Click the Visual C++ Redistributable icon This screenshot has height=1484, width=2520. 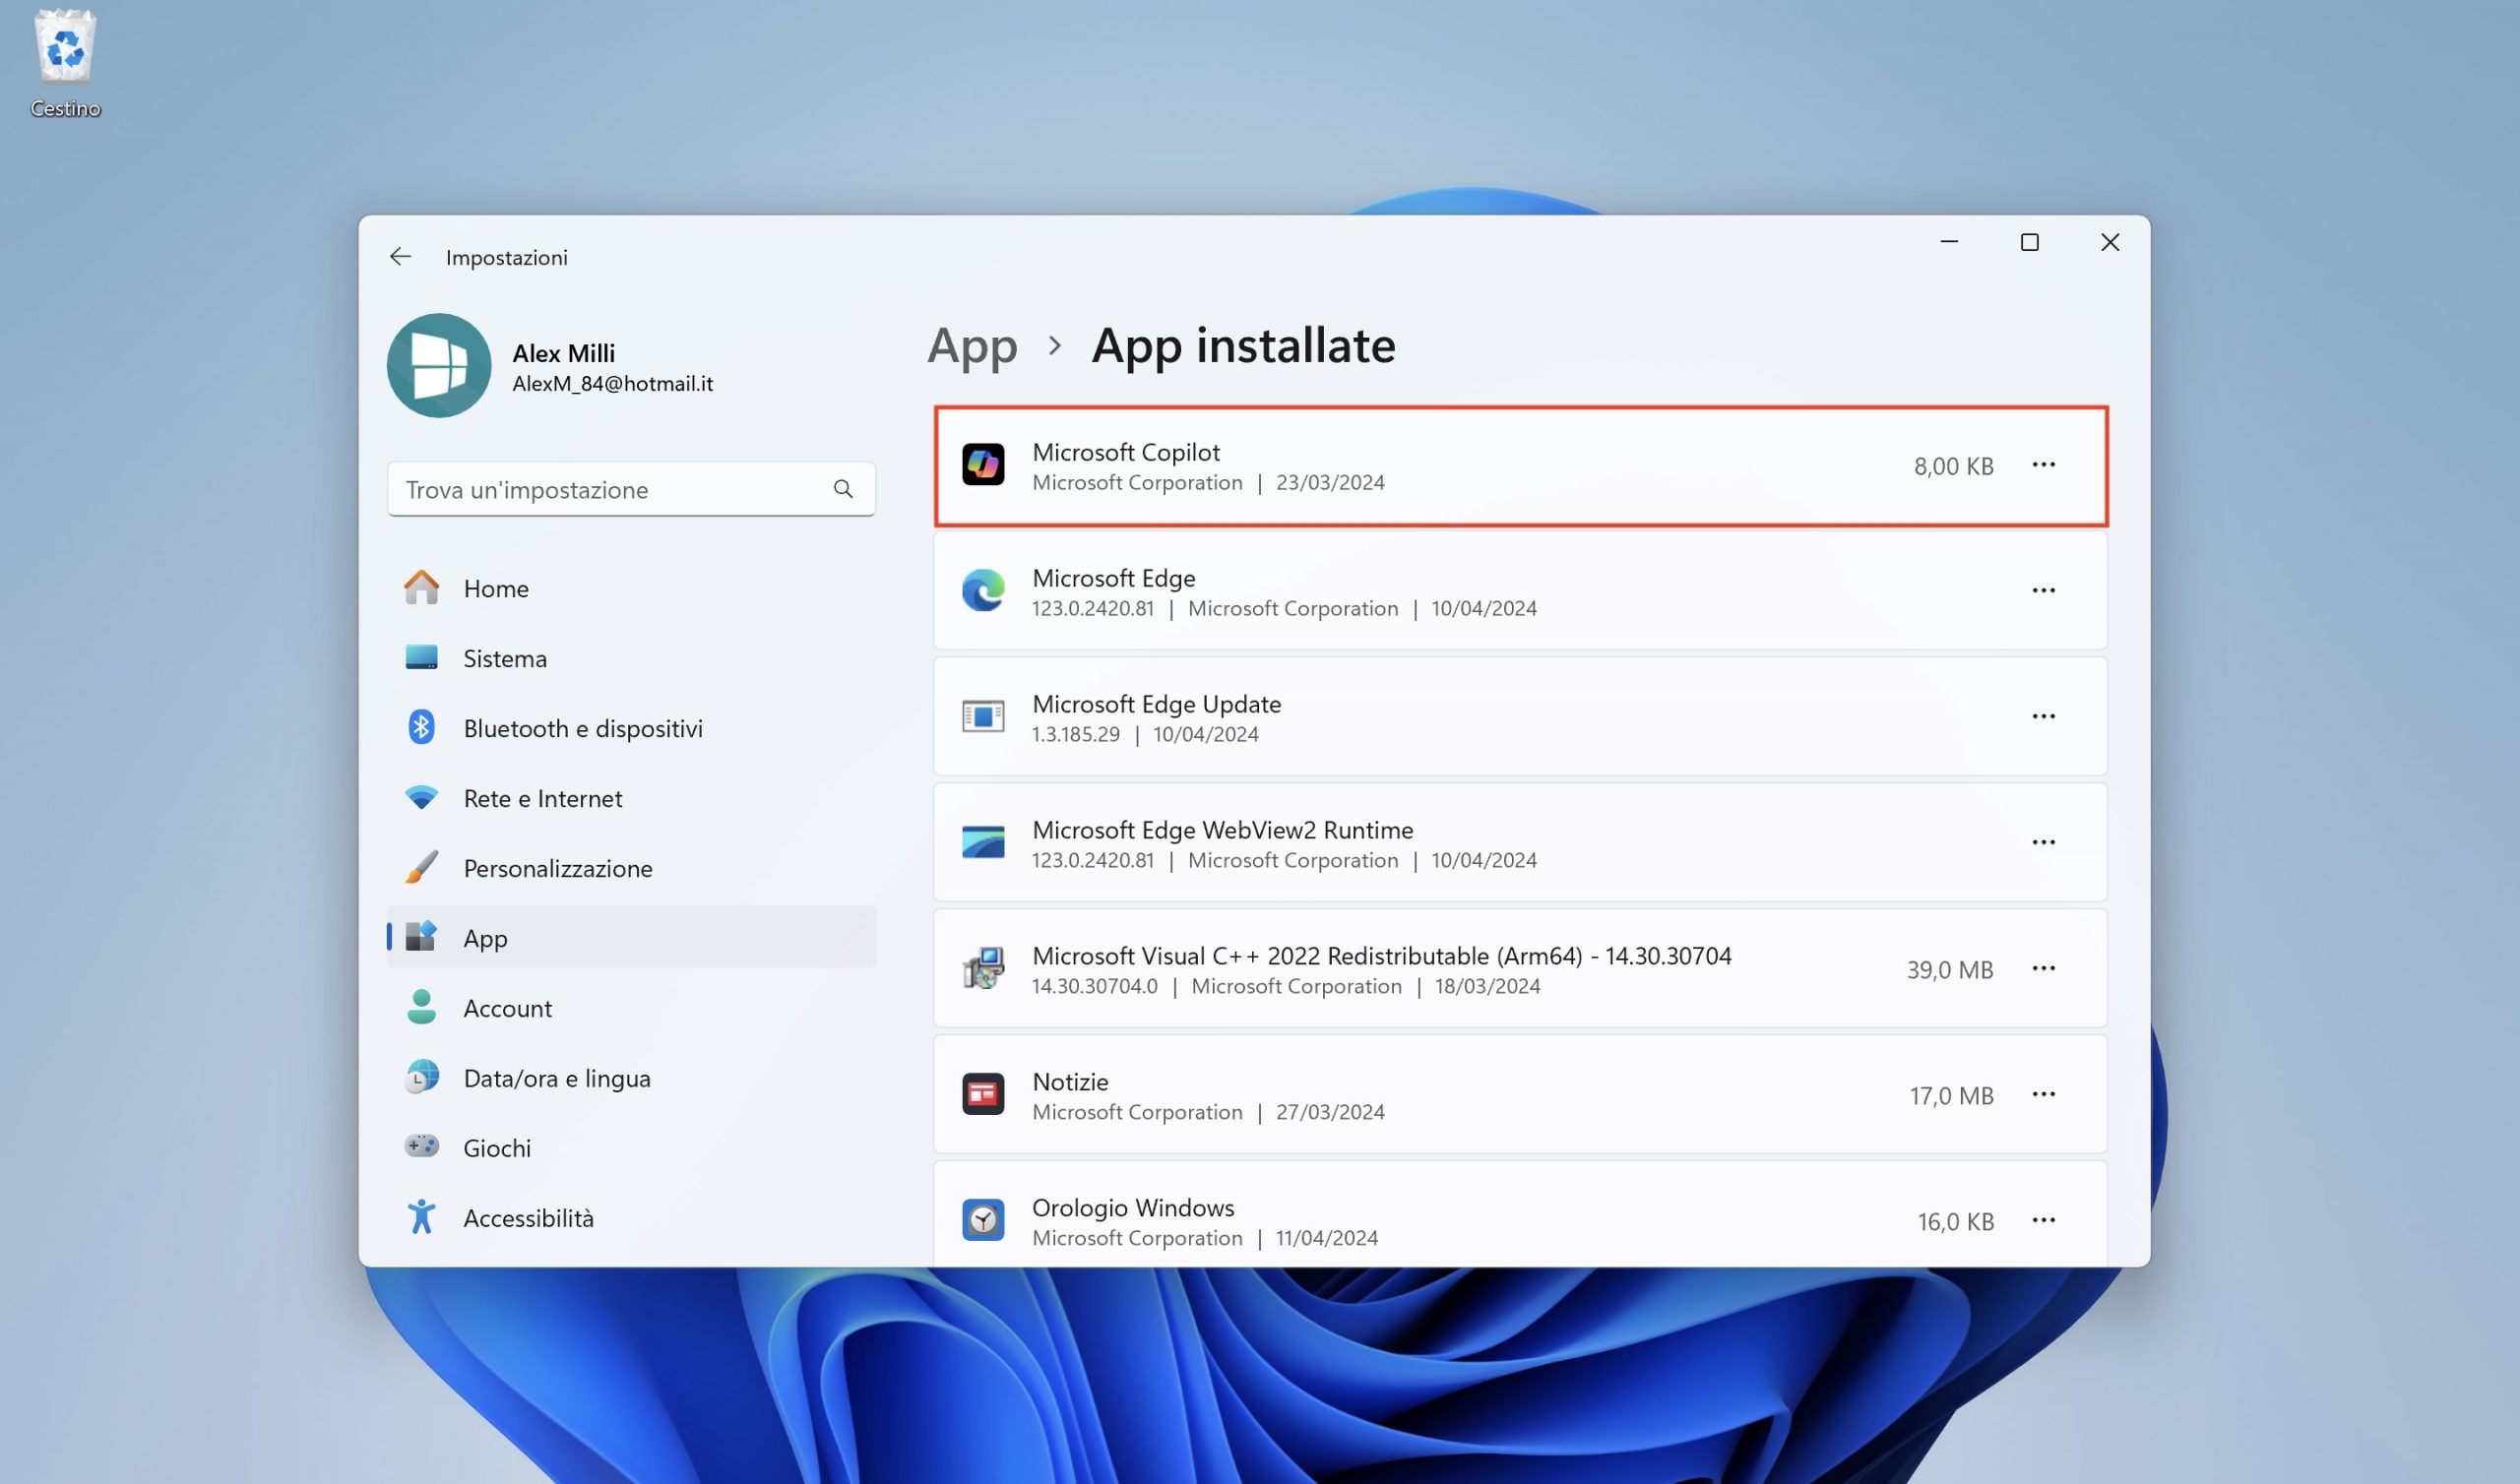(983, 968)
